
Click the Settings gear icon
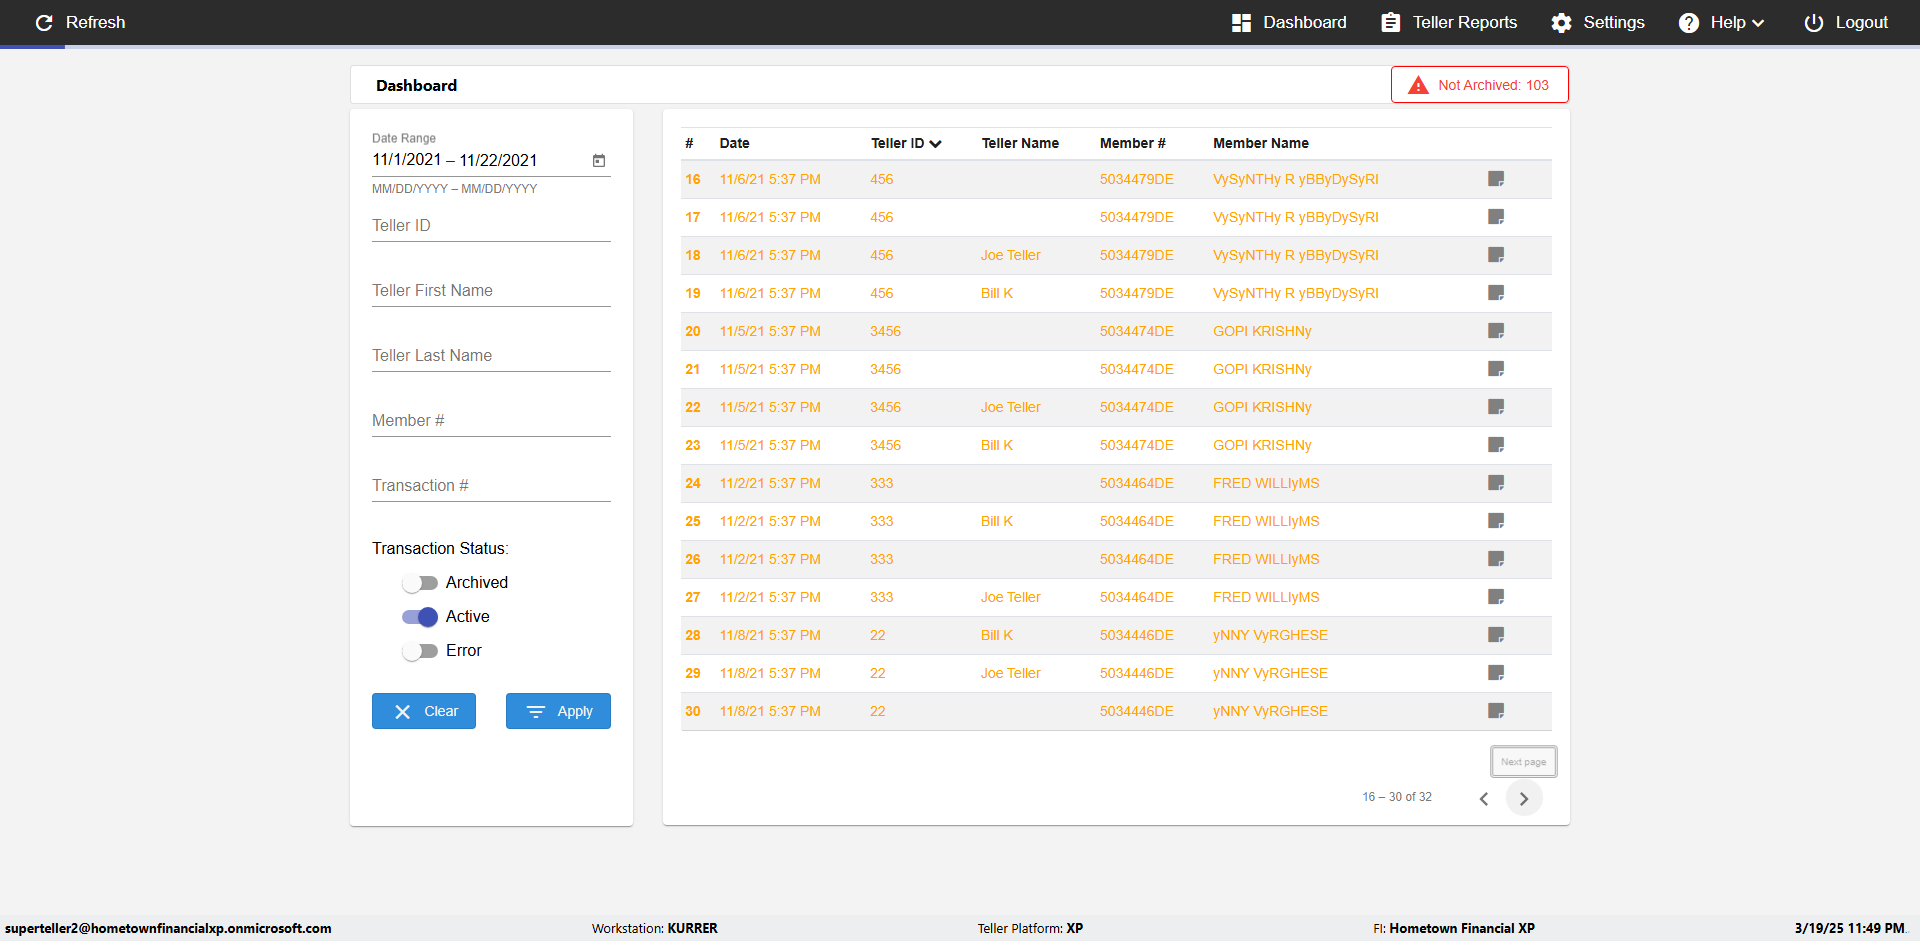coord(1561,22)
